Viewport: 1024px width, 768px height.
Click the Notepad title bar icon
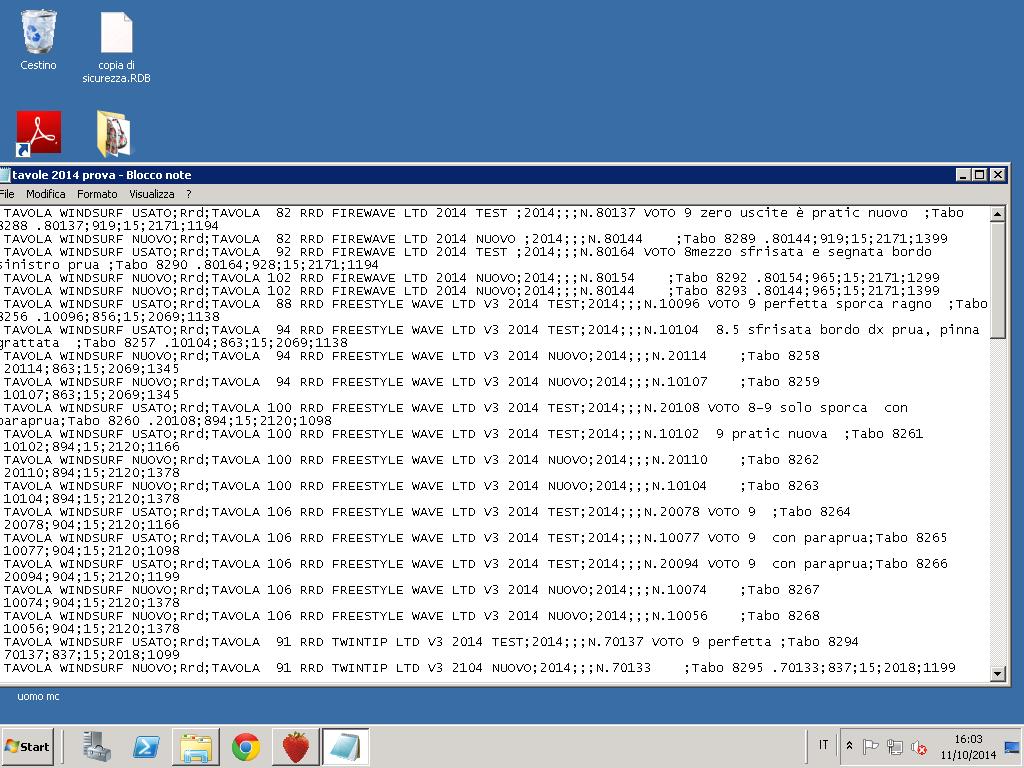pyautogui.click(x=5, y=175)
